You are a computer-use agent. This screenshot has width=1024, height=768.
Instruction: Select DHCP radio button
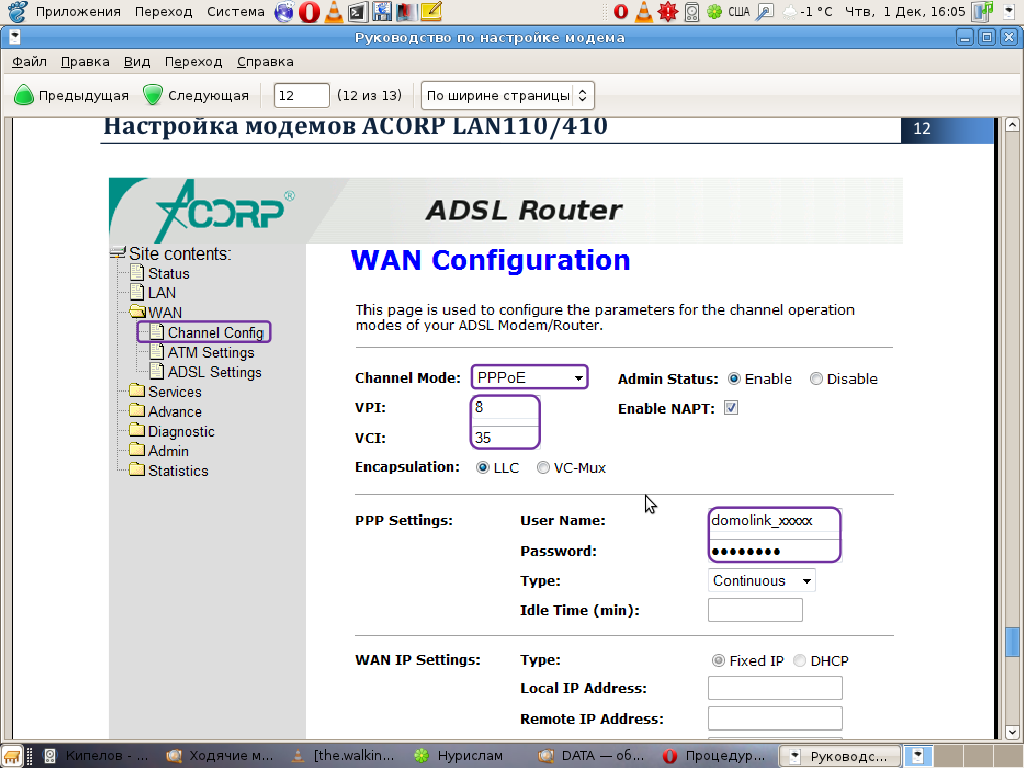(799, 660)
